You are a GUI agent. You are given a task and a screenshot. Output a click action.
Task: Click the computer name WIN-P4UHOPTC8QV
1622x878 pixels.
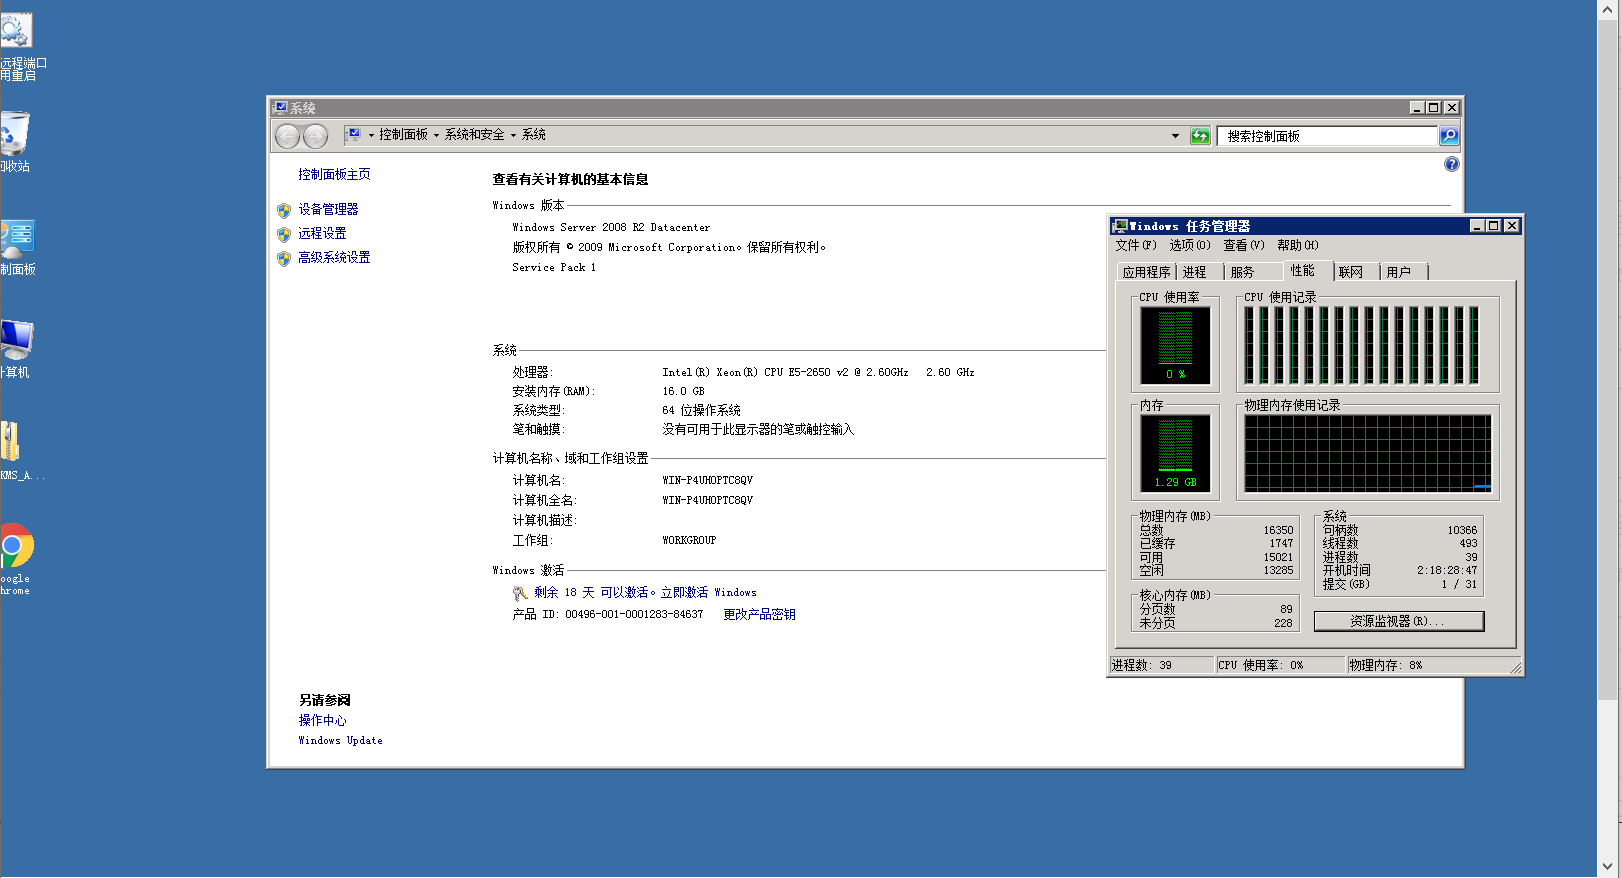(x=707, y=480)
